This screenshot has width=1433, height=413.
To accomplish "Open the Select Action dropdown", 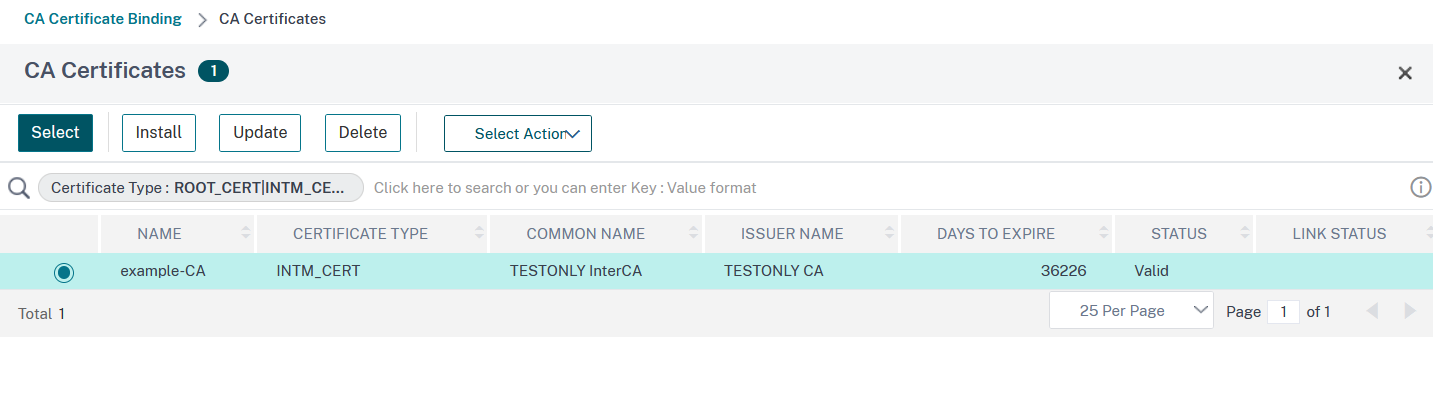I will pos(518,134).
